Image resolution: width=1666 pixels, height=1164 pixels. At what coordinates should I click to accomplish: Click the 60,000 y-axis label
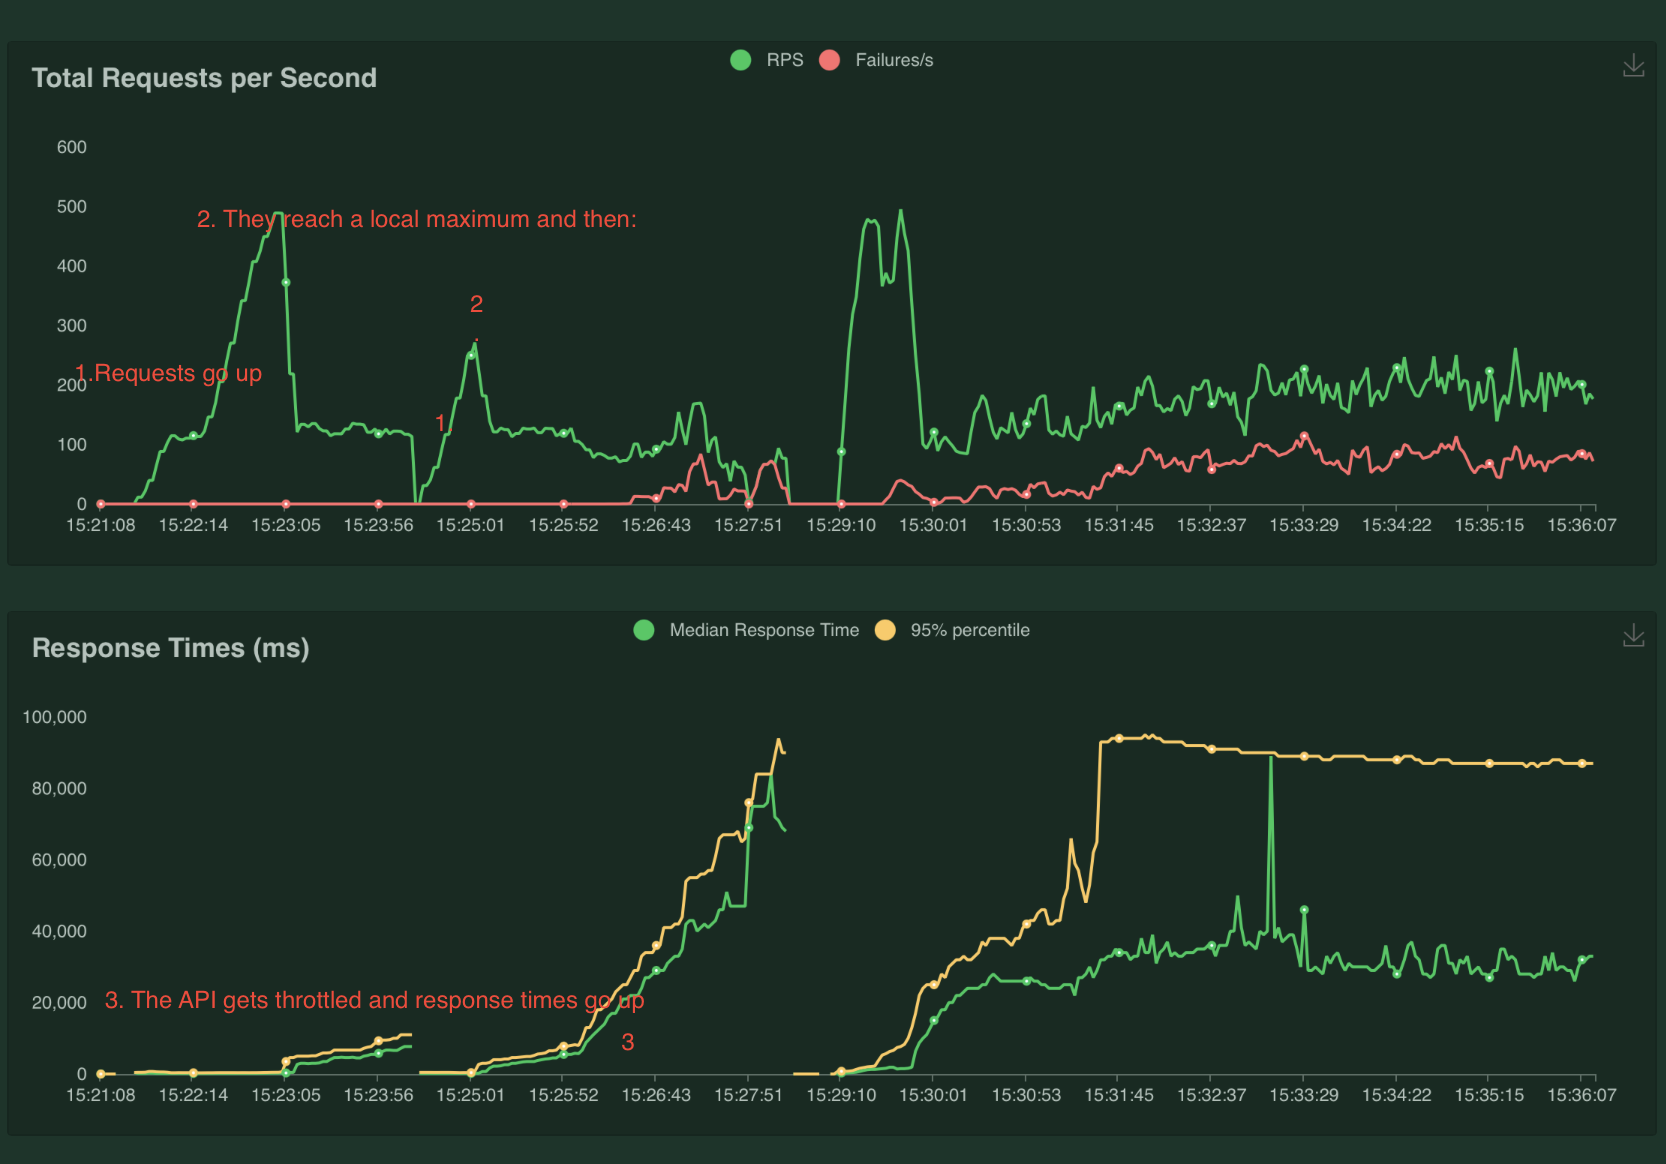coord(60,860)
